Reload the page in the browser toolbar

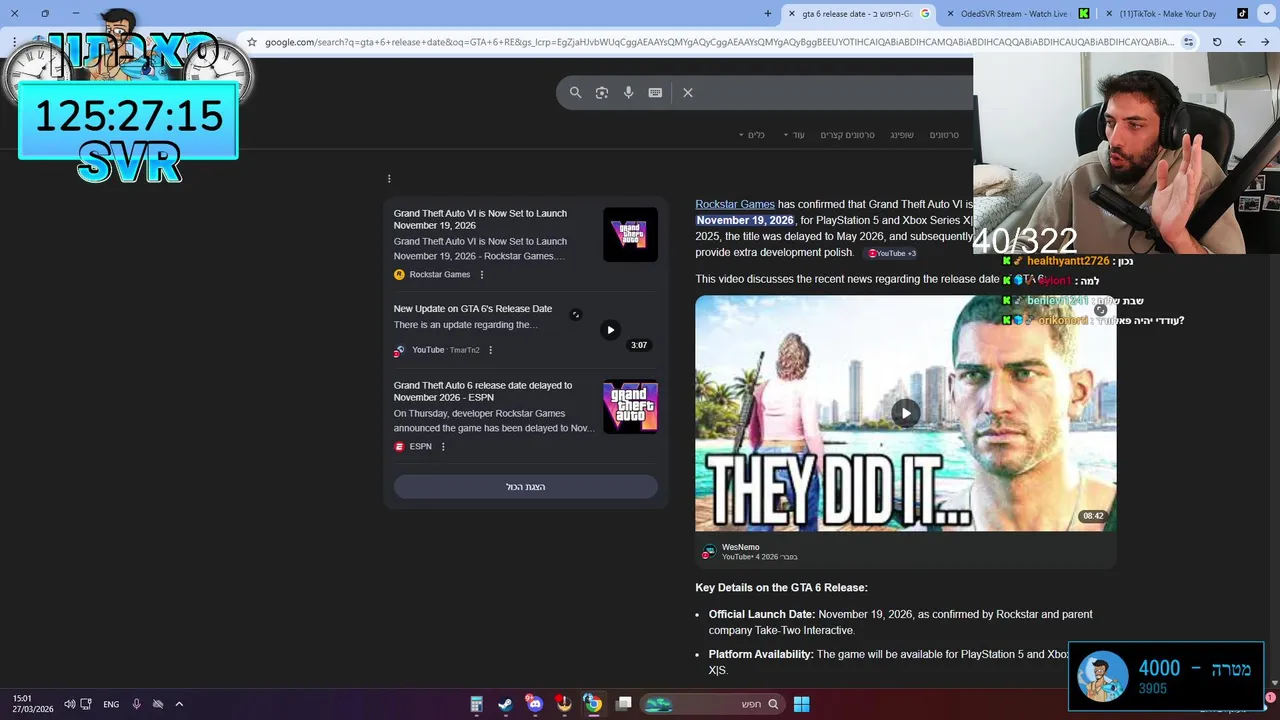pyautogui.click(x=1217, y=42)
